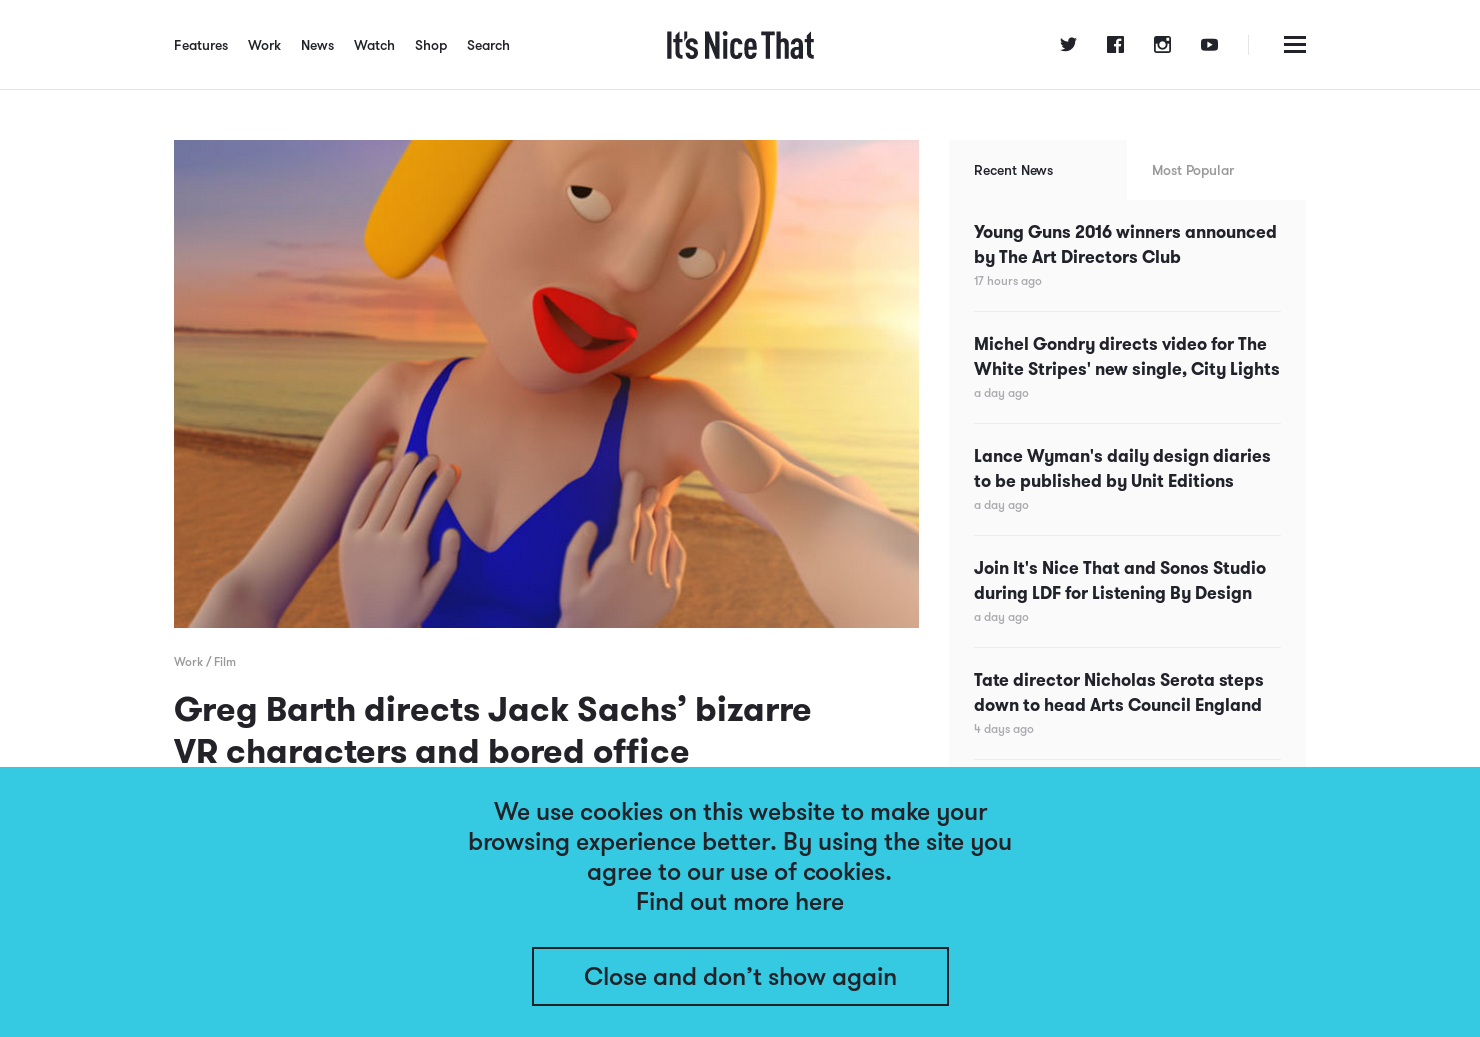Read the Michel Gondry White Stripes story
The image size is (1480, 1037).
pos(1127,356)
